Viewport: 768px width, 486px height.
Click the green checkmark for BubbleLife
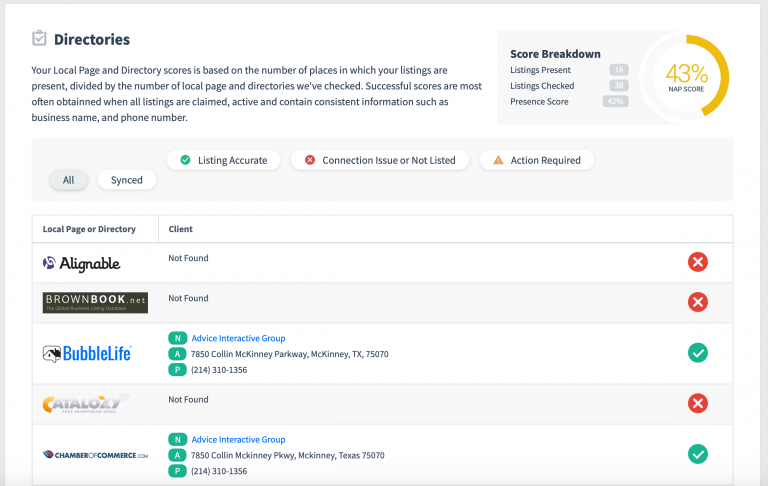698,352
